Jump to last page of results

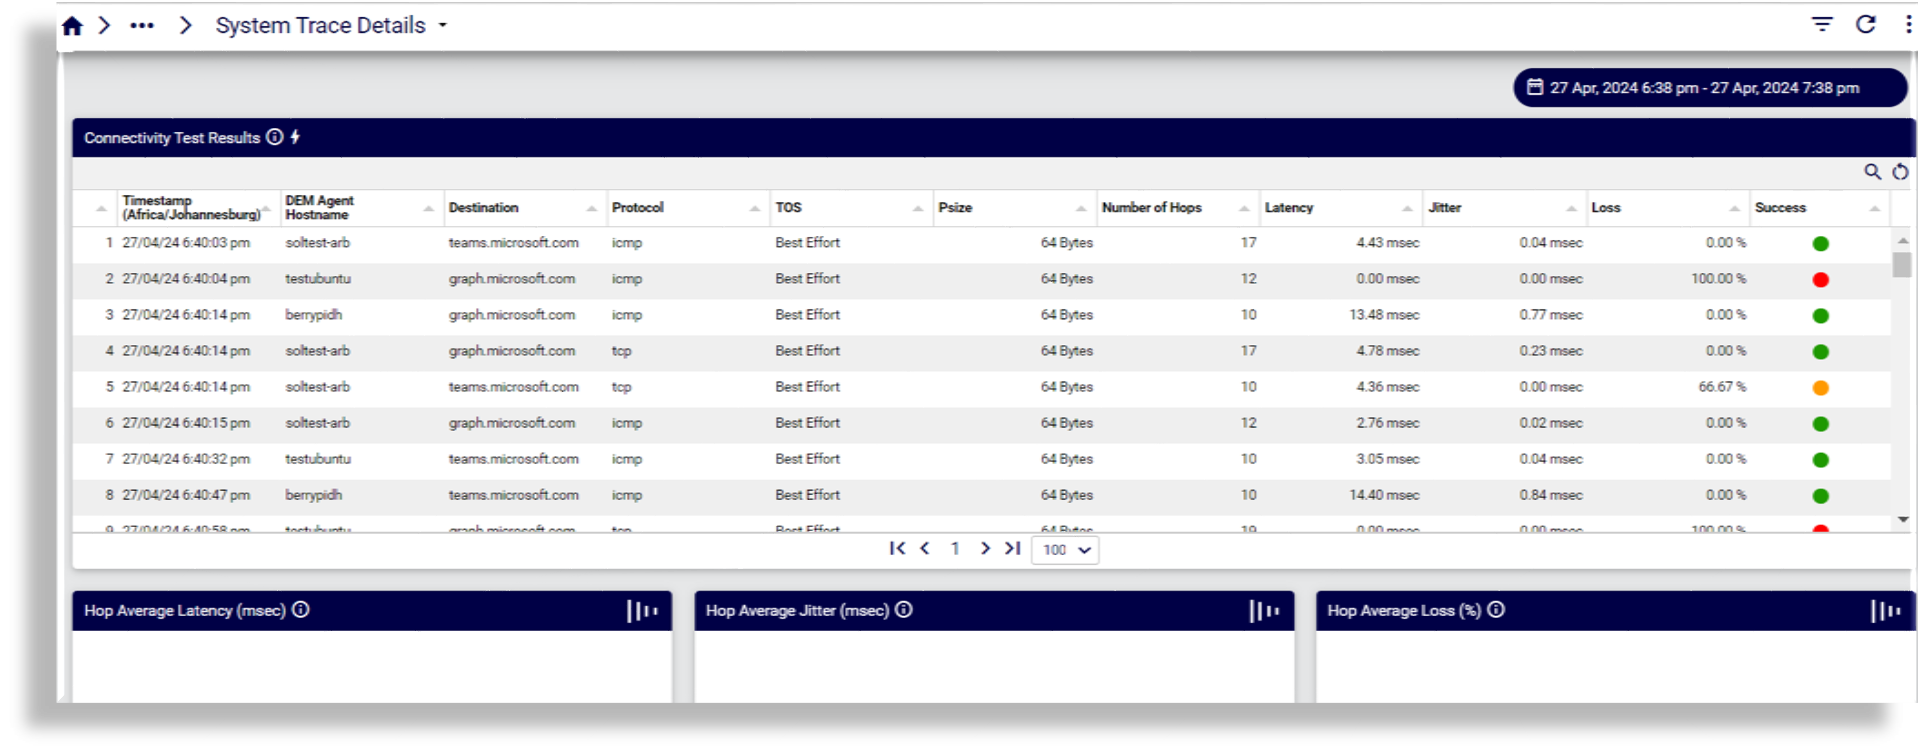pyautogui.click(x=1013, y=548)
